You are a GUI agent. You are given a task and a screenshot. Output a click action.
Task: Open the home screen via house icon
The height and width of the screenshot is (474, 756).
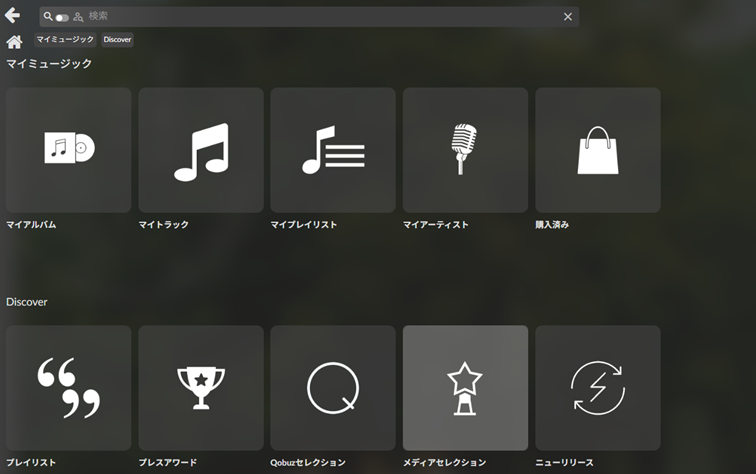tap(14, 42)
